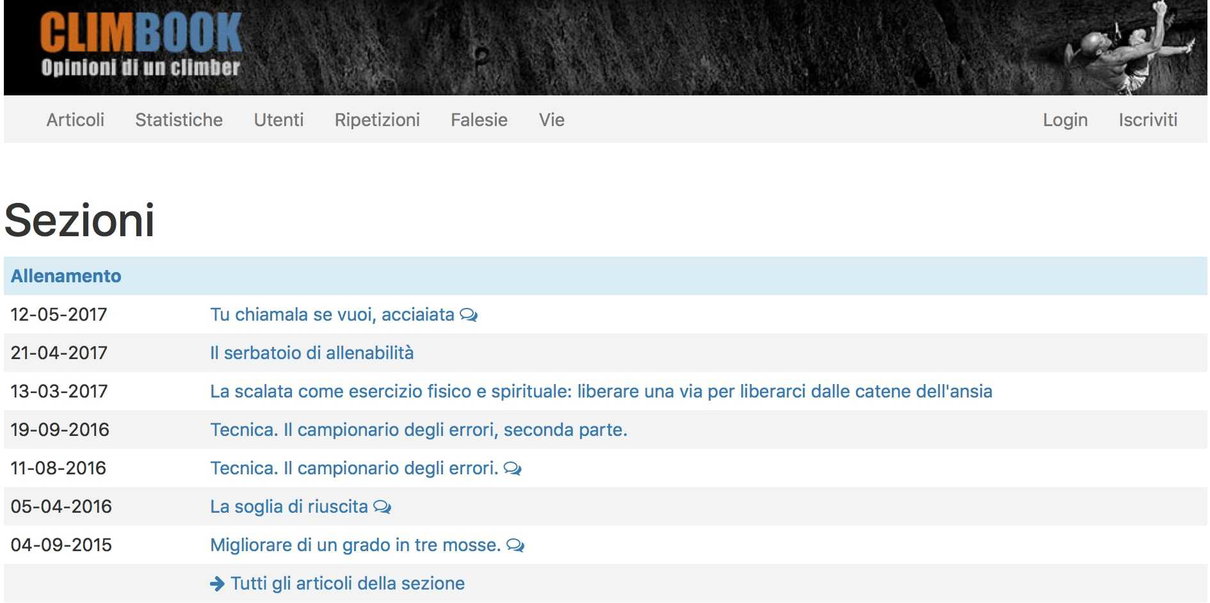Open article 'Tu chiamala se vuoi, acciaiata'

point(332,315)
